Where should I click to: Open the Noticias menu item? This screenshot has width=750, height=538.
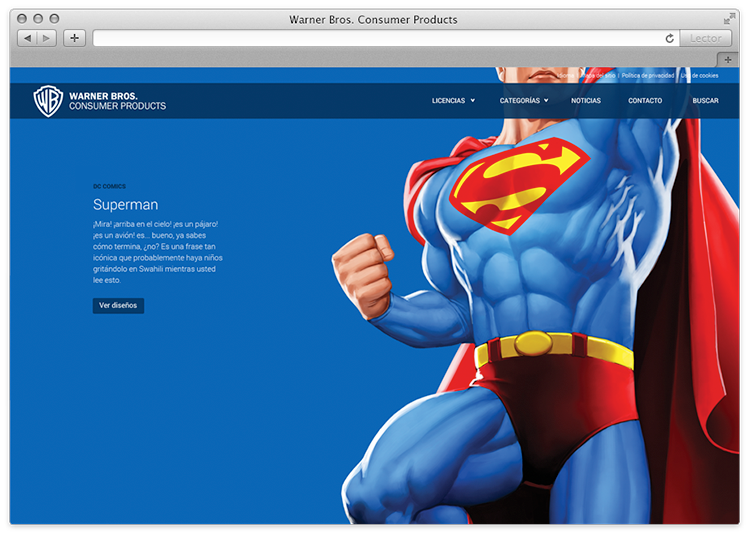click(586, 101)
